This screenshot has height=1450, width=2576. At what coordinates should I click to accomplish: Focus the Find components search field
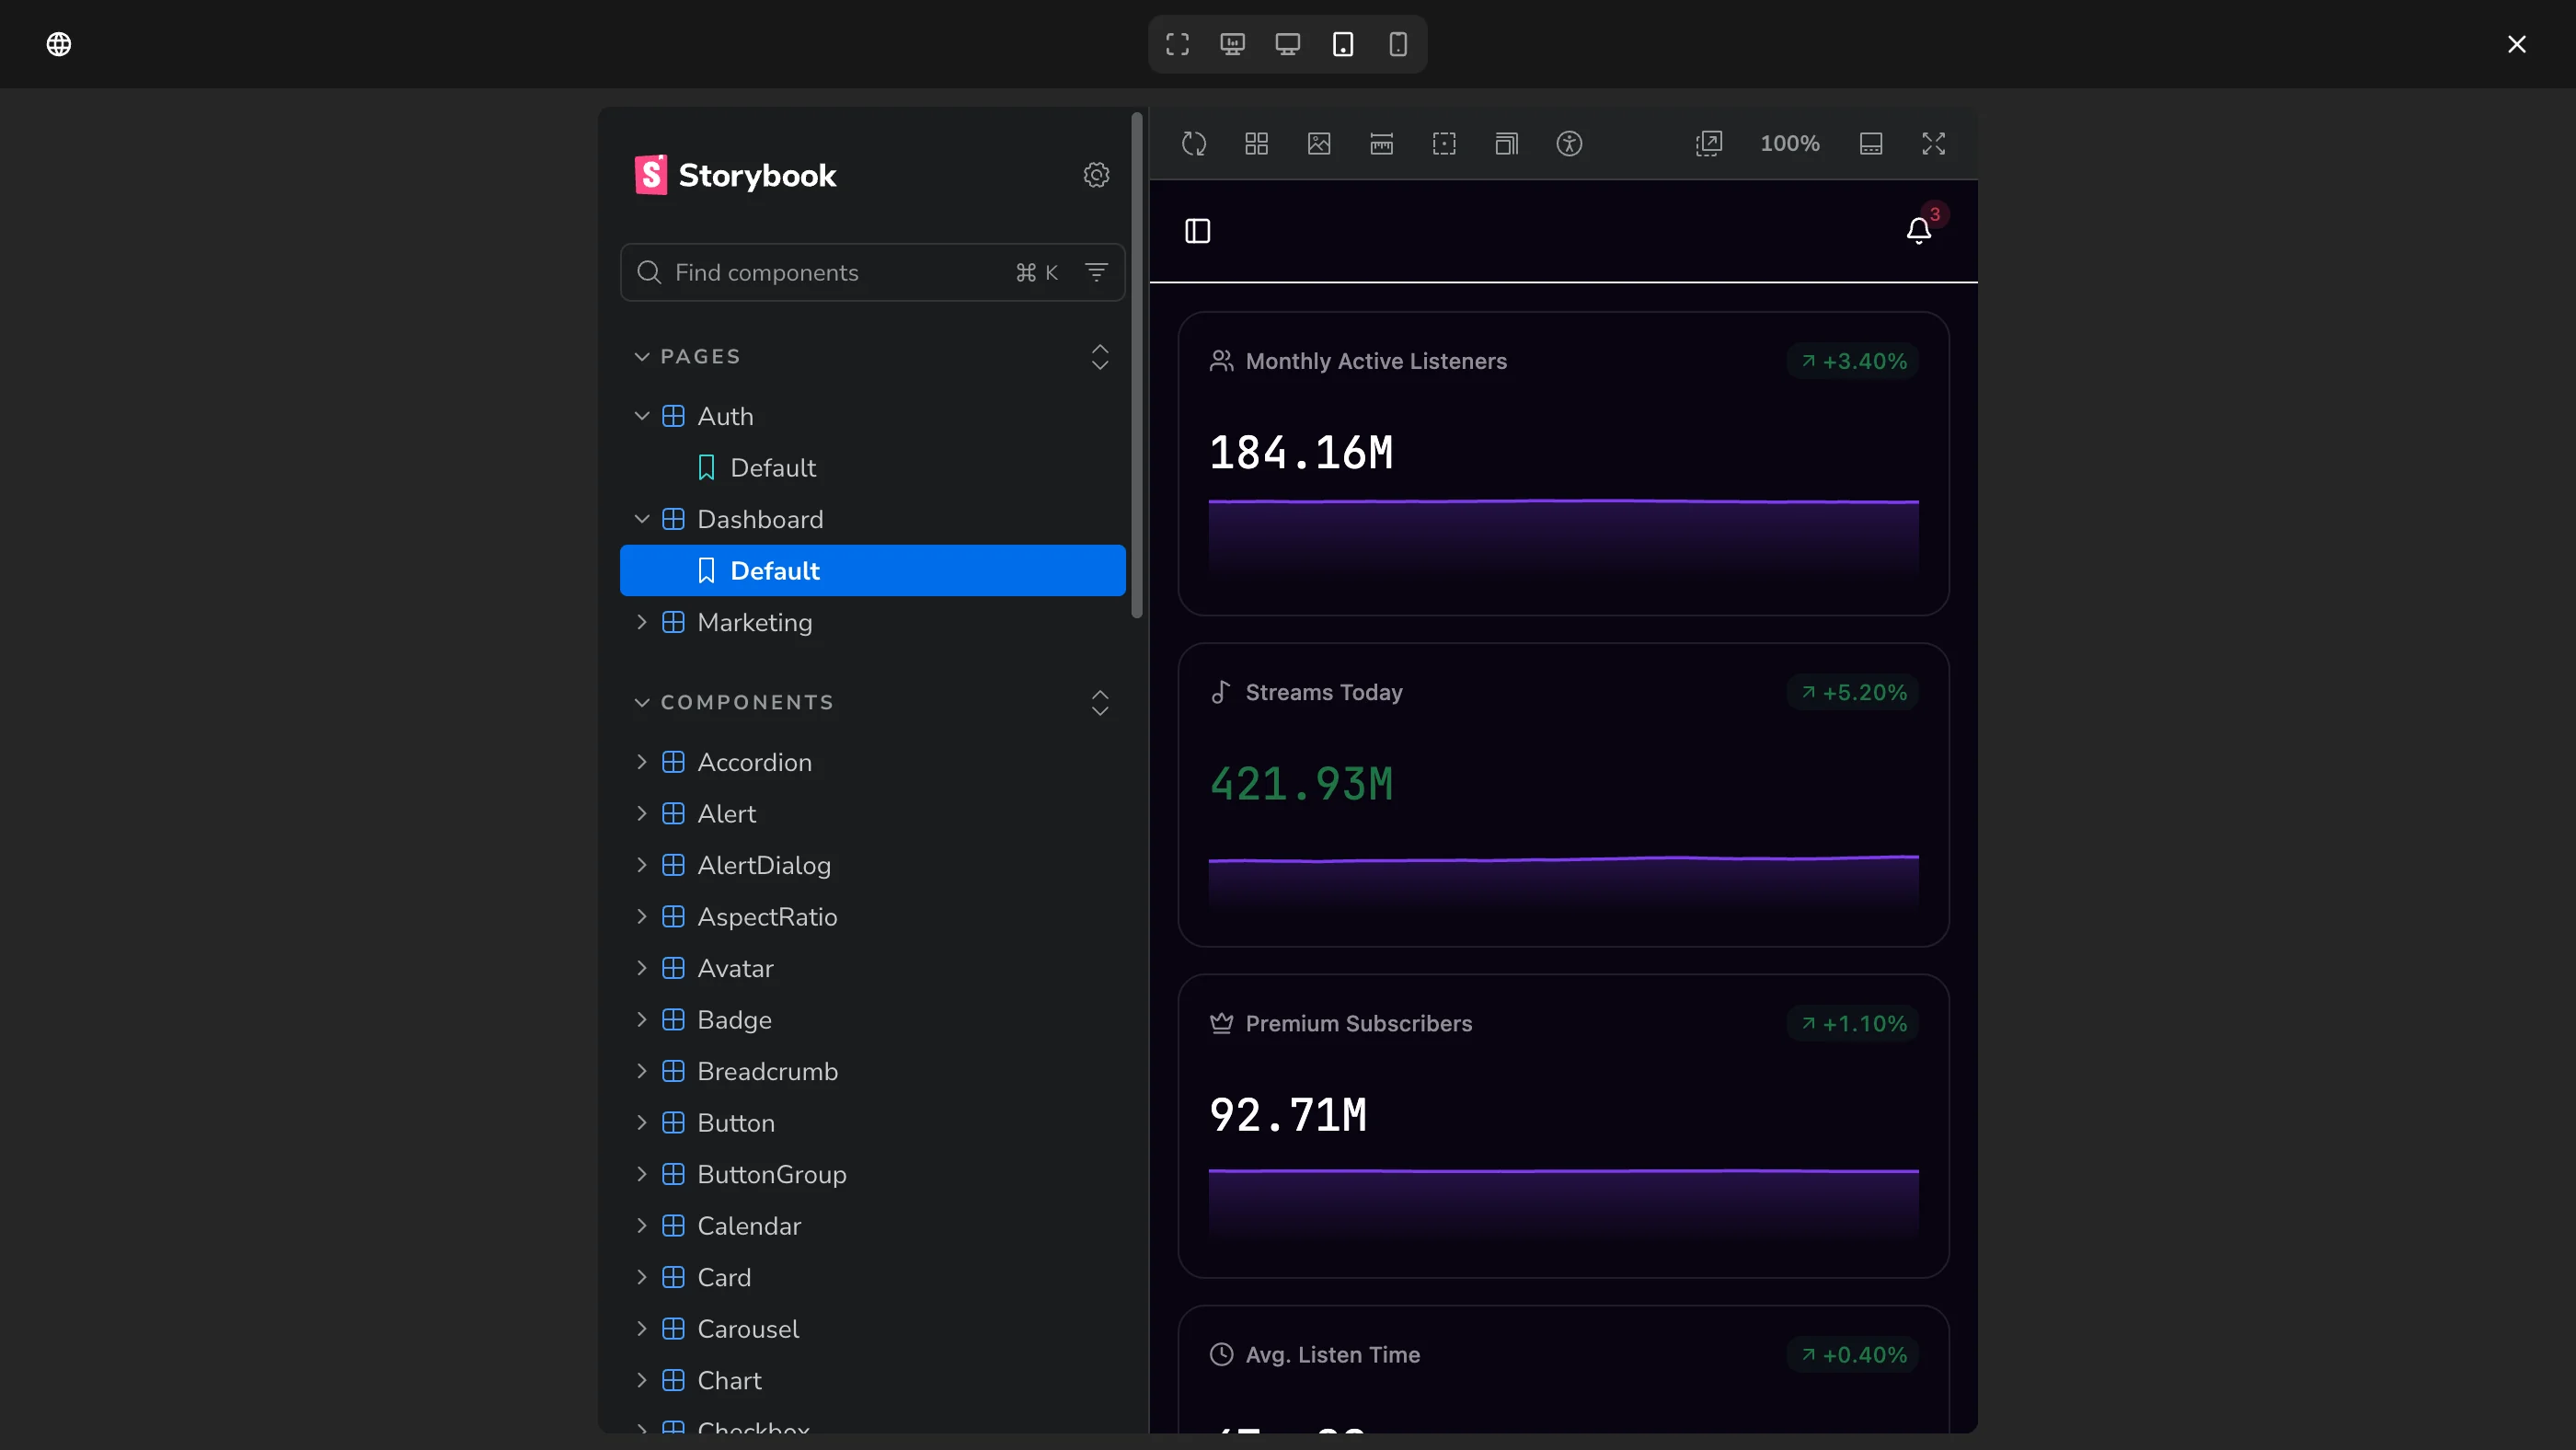[x=872, y=272]
